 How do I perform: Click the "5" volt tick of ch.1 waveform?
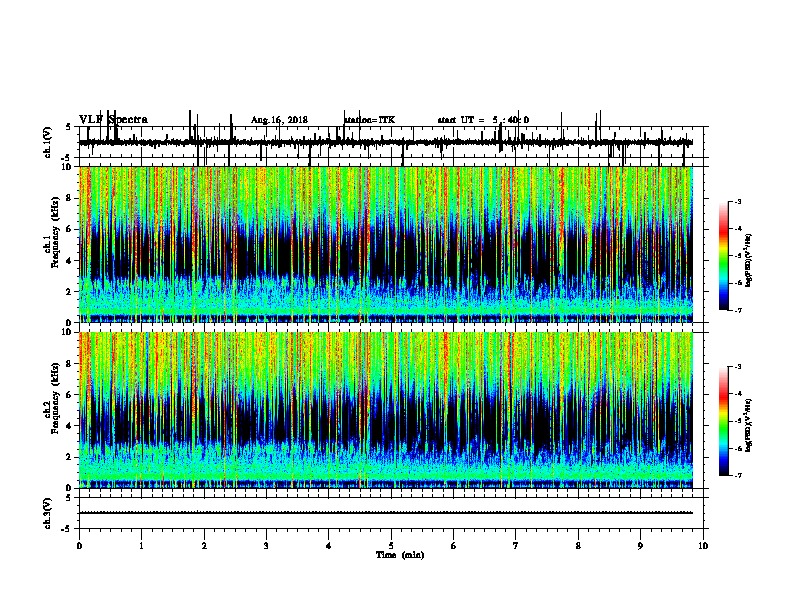[x=68, y=127]
